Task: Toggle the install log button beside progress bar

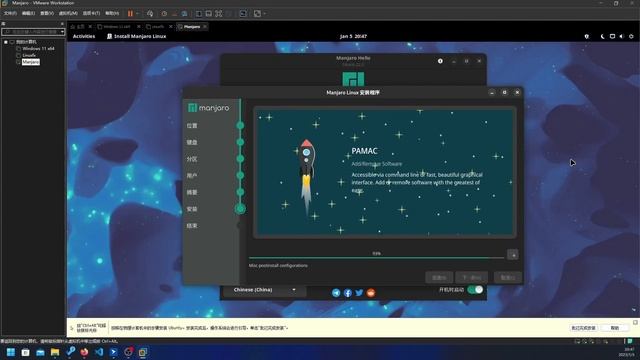Action: click(513, 255)
